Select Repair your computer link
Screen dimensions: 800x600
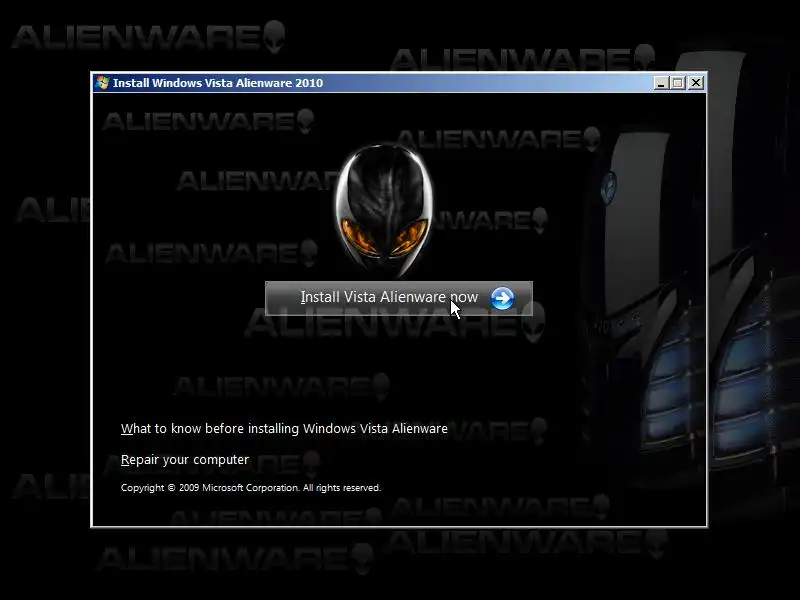coord(185,460)
